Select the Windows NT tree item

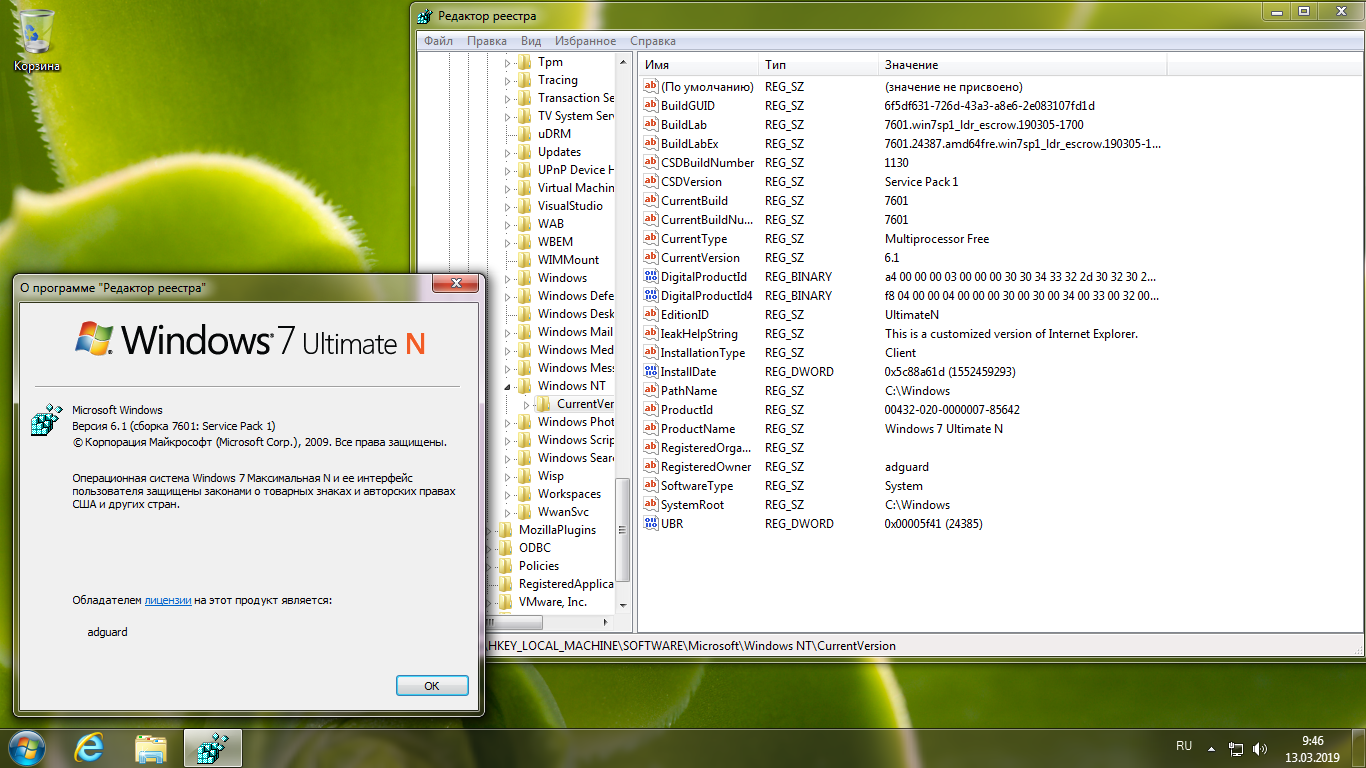[571, 386]
